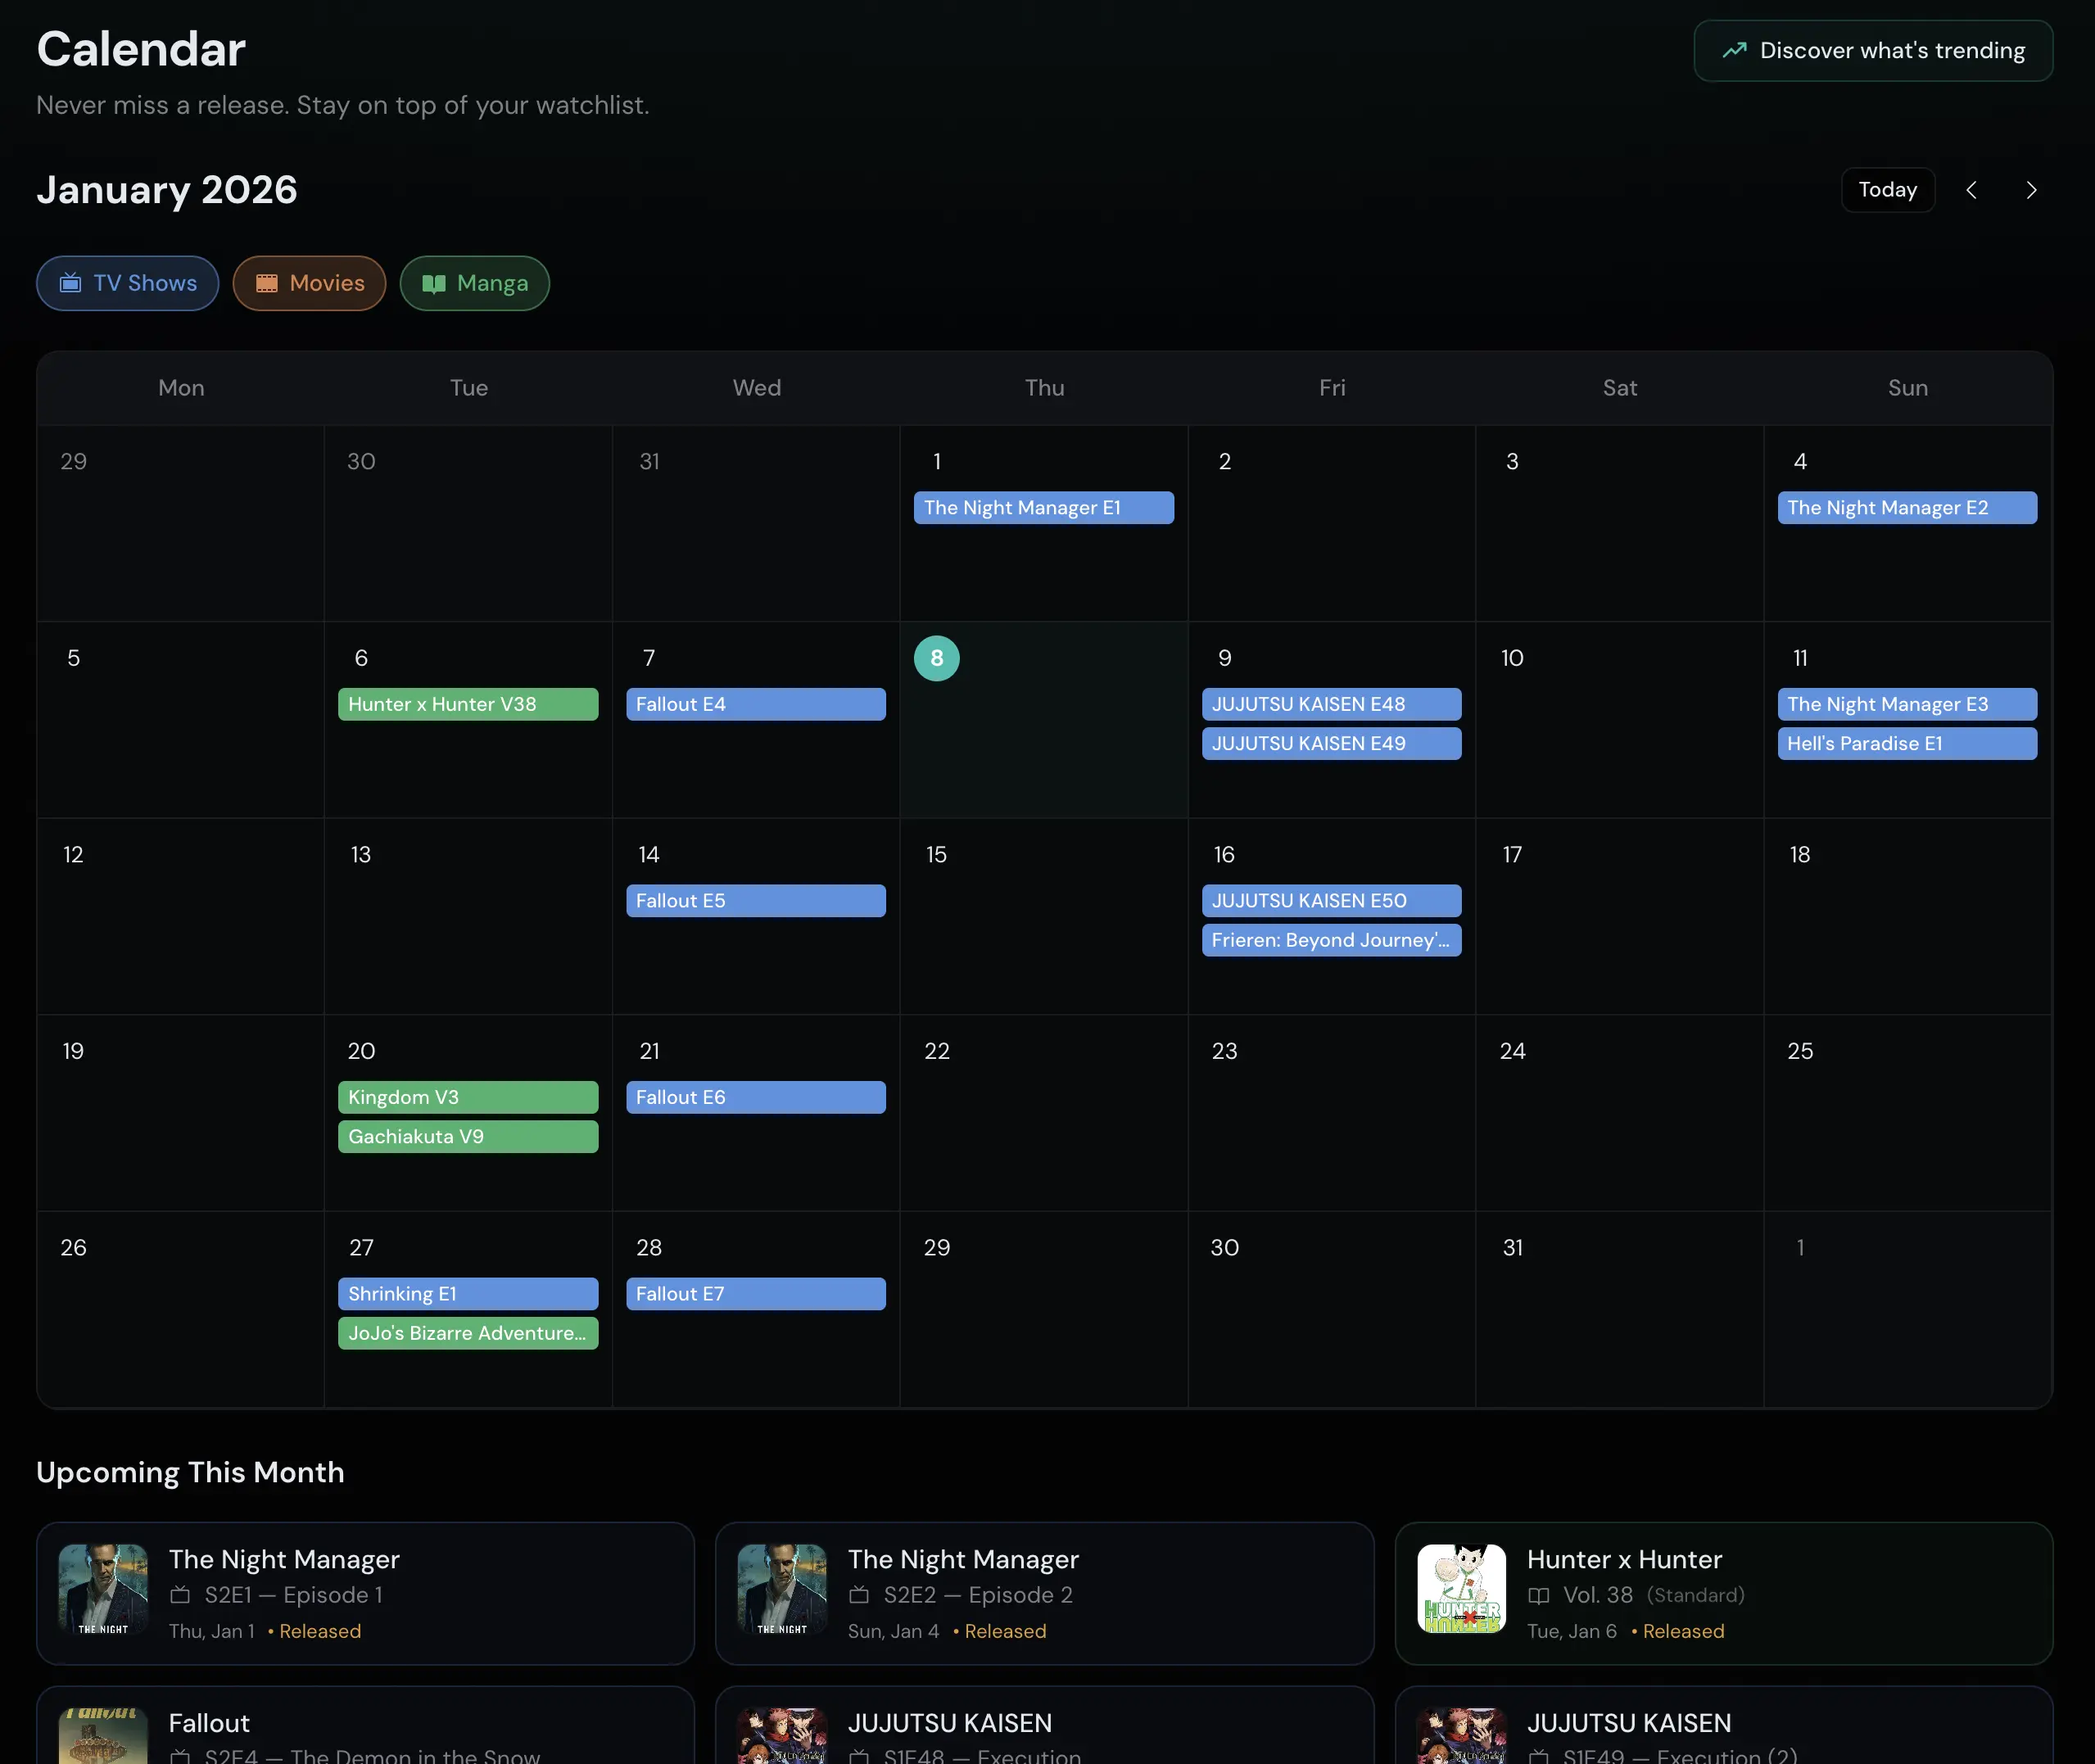Image resolution: width=2095 pixels, height=1764 pixels.
Task: Click the January 2026 heading
Action: pyautogui.click(x=167, y=190)
